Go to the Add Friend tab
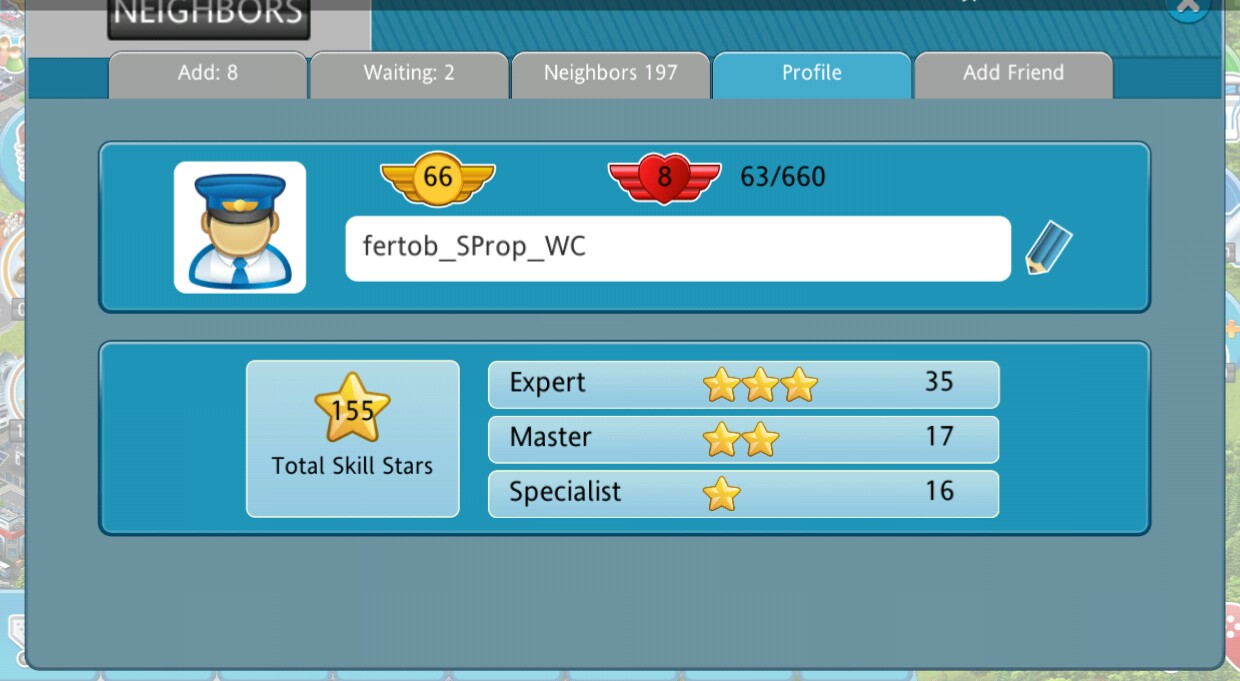 click(x=1013, y=74)
